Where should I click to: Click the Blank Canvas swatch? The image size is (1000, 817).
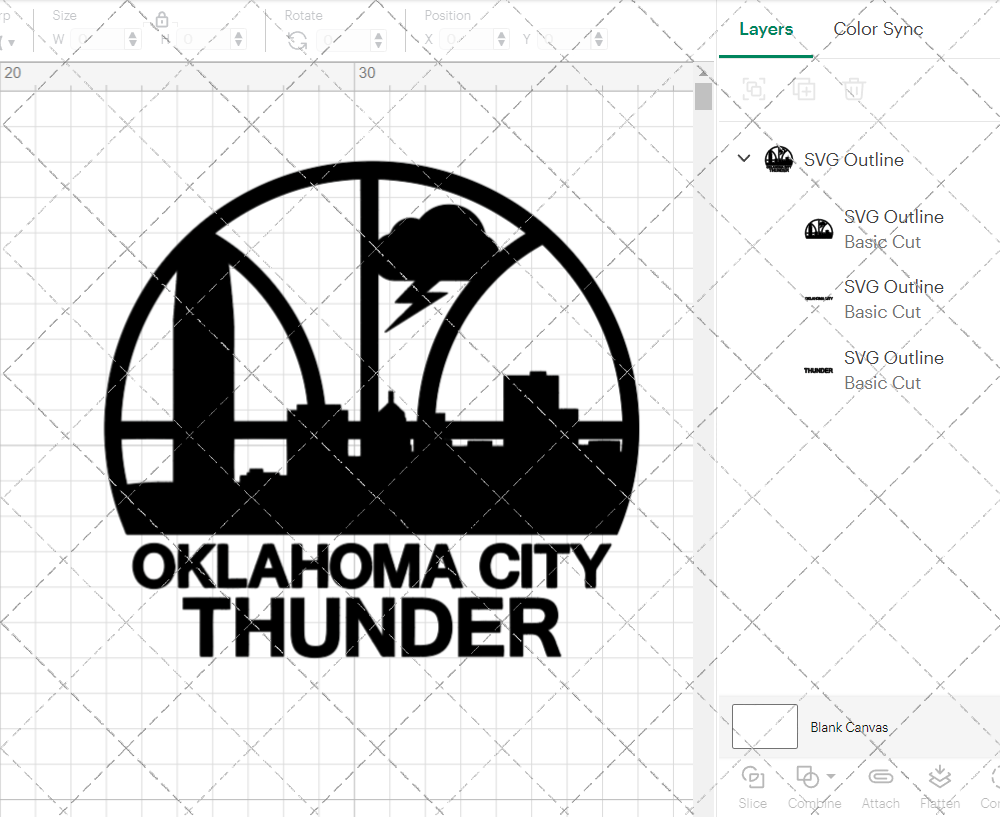[x=764, y=727]
